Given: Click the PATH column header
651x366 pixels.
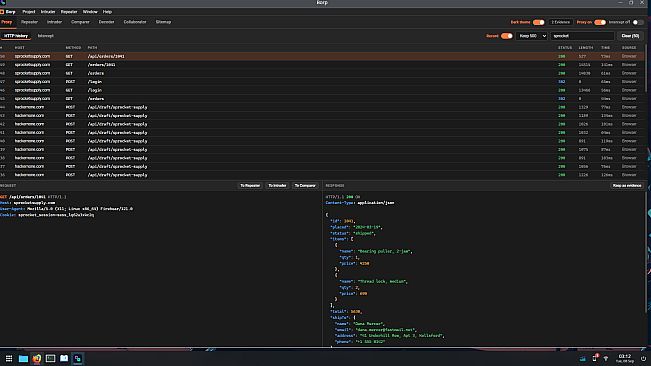Looking at the screenshot, I should point(92,48).
